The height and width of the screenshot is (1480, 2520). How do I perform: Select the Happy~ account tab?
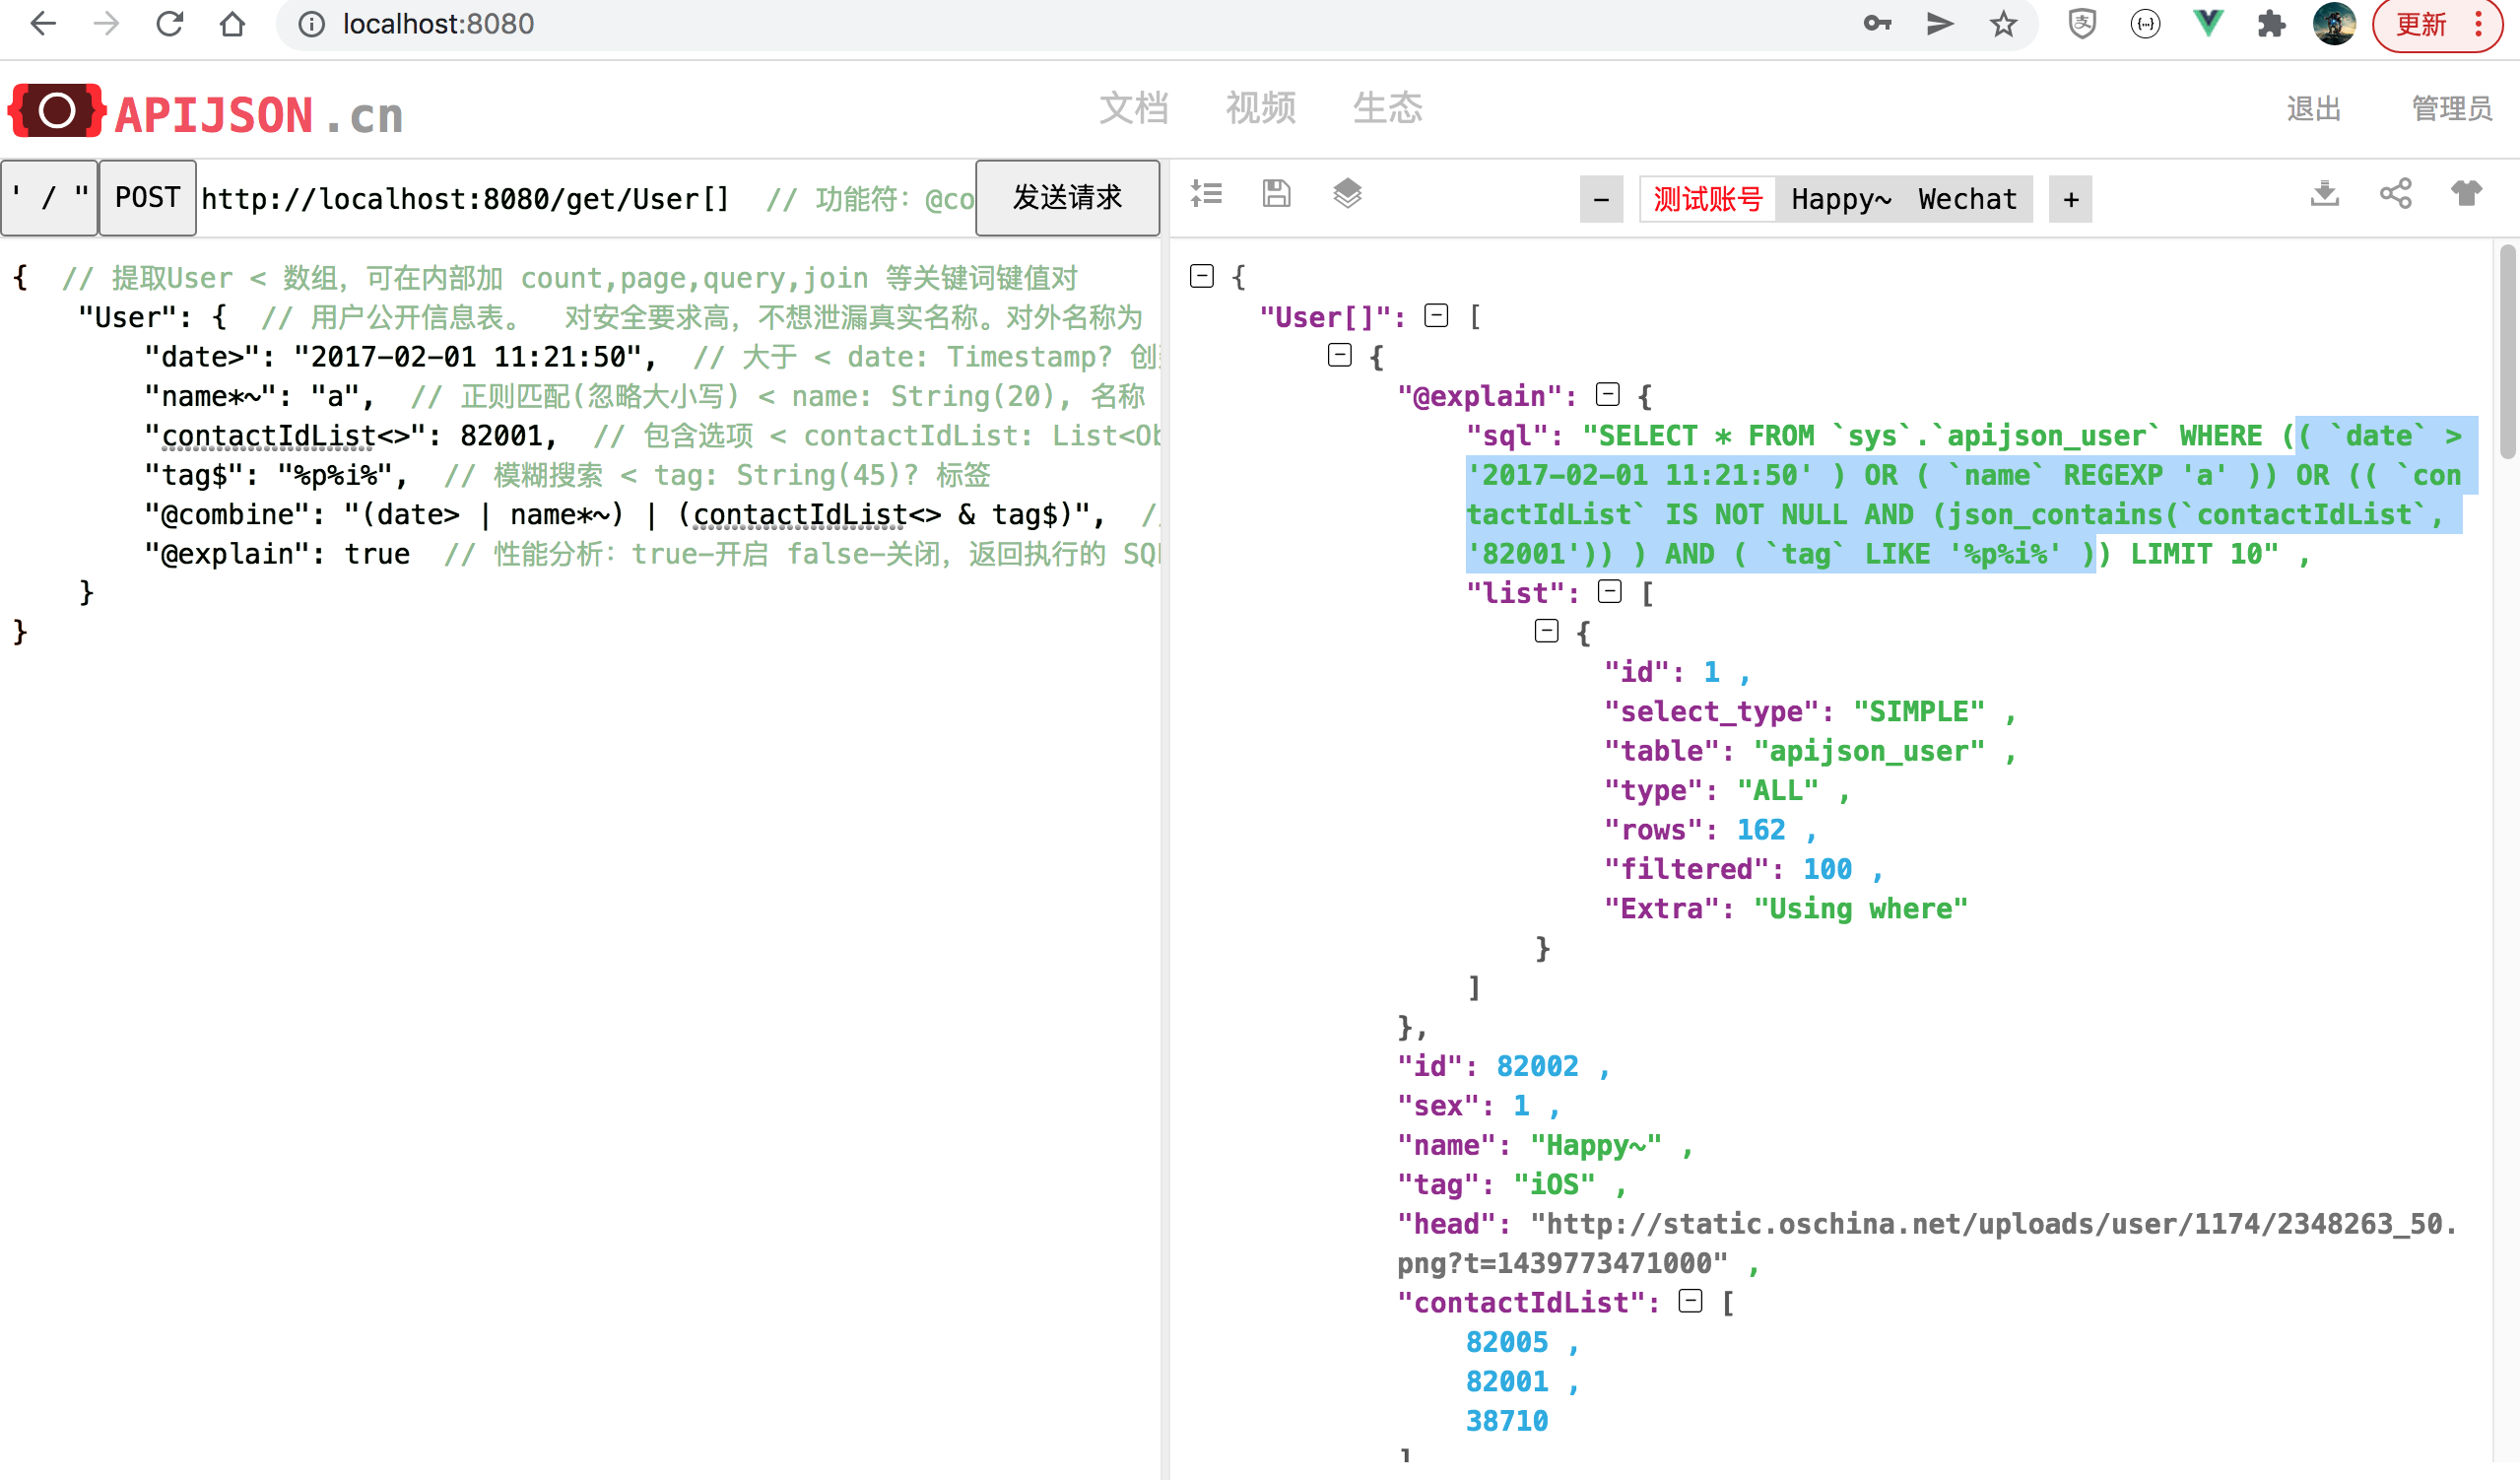point(1840,199)
